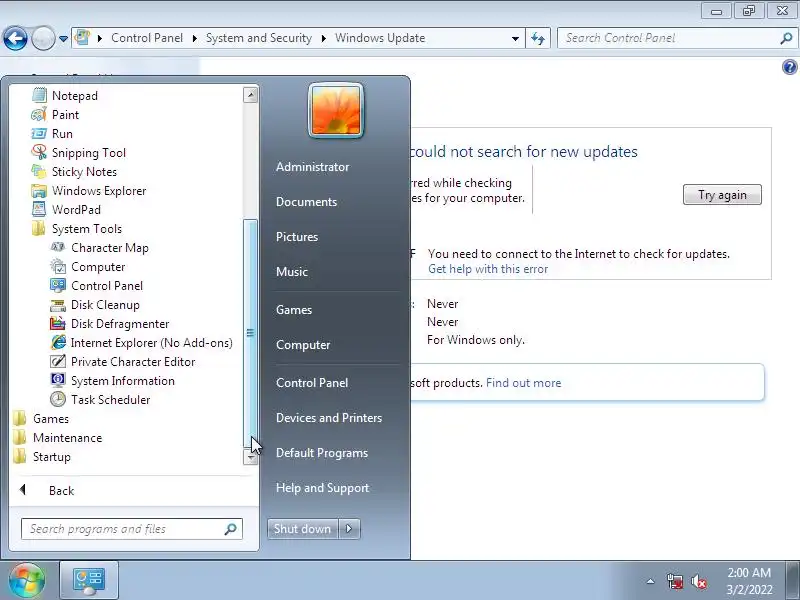The image size is (800, 600).
Task: Click the programs list scroll down arrow
Action: pos(251,457)
